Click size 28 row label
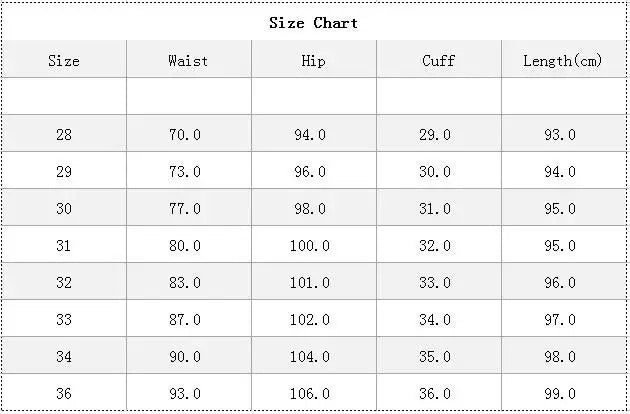 click(64, 135)
